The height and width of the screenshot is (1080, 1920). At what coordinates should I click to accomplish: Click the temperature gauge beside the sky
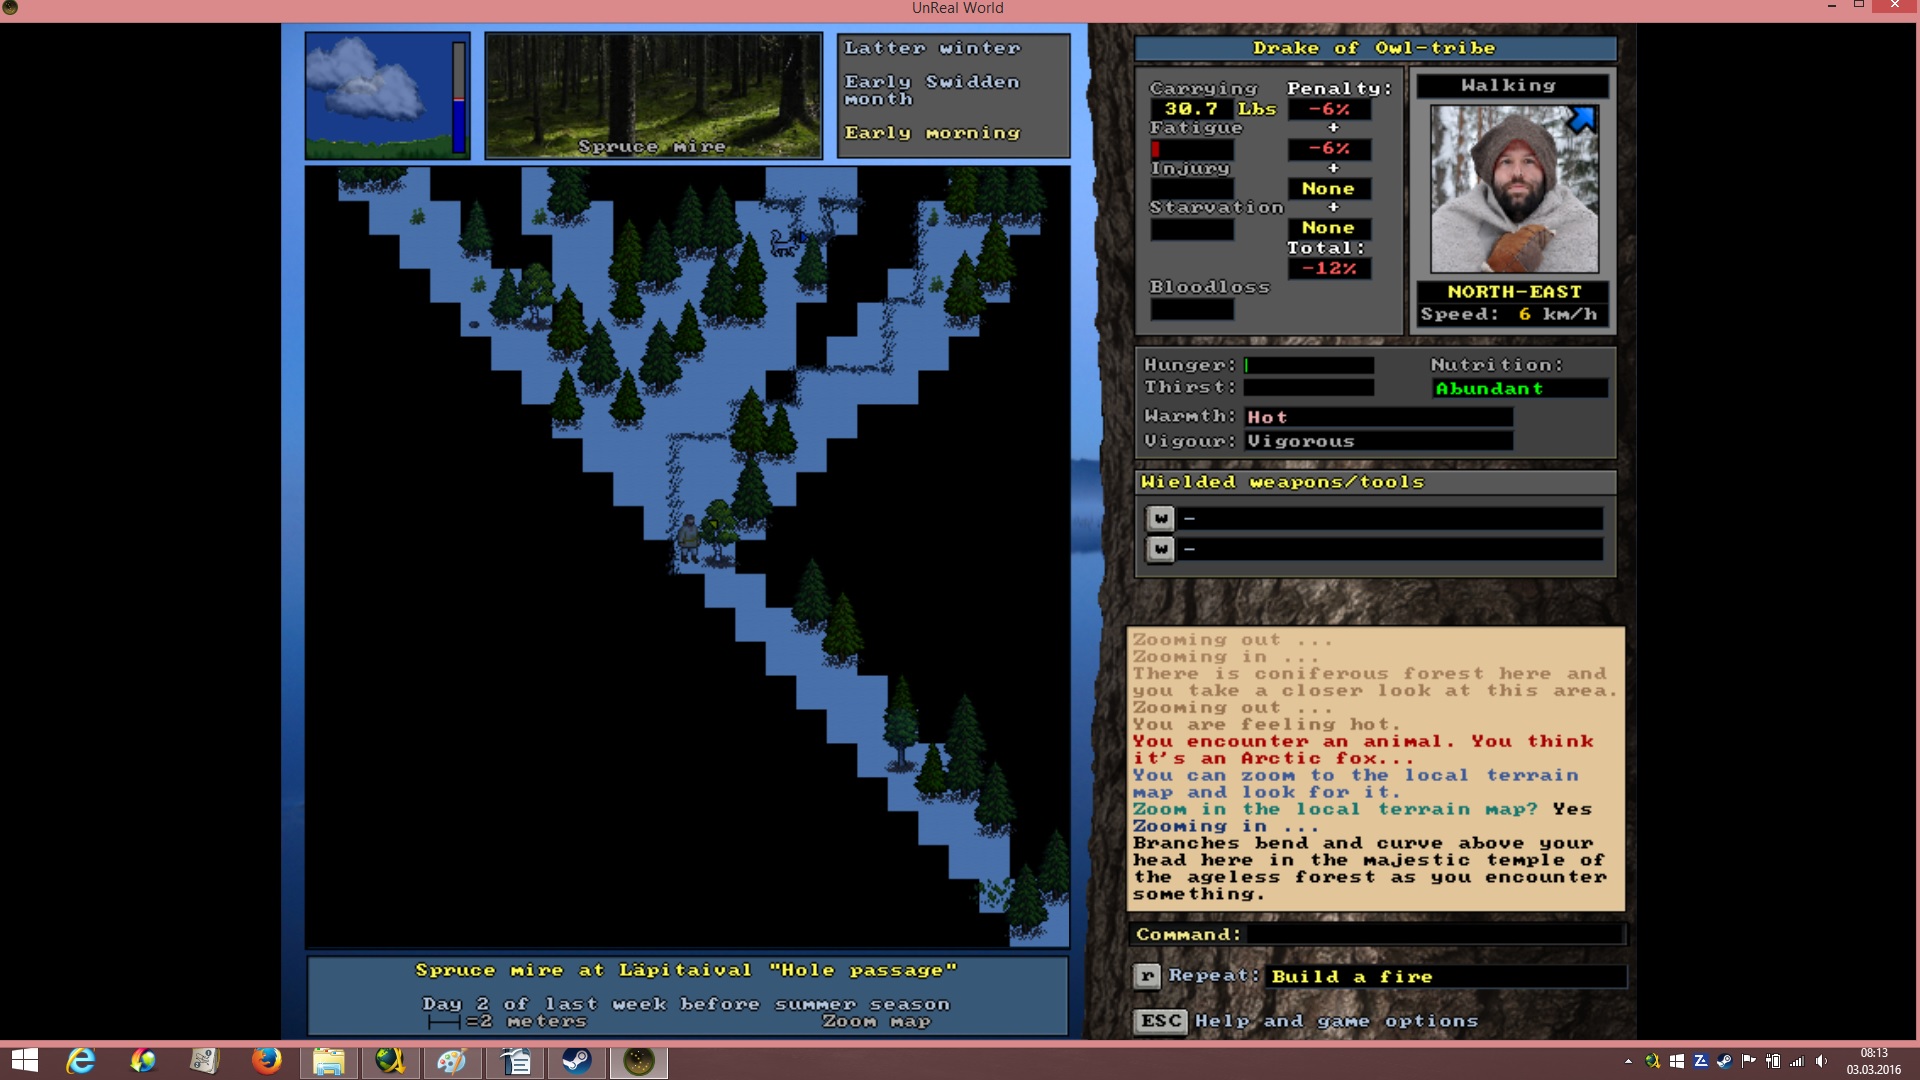pos(459,97)
